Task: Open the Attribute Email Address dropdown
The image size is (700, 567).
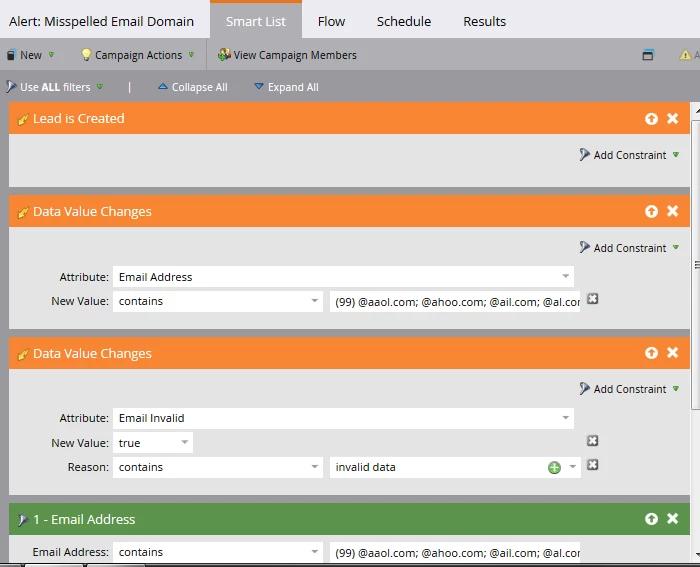Action: (x=343, y=277)
